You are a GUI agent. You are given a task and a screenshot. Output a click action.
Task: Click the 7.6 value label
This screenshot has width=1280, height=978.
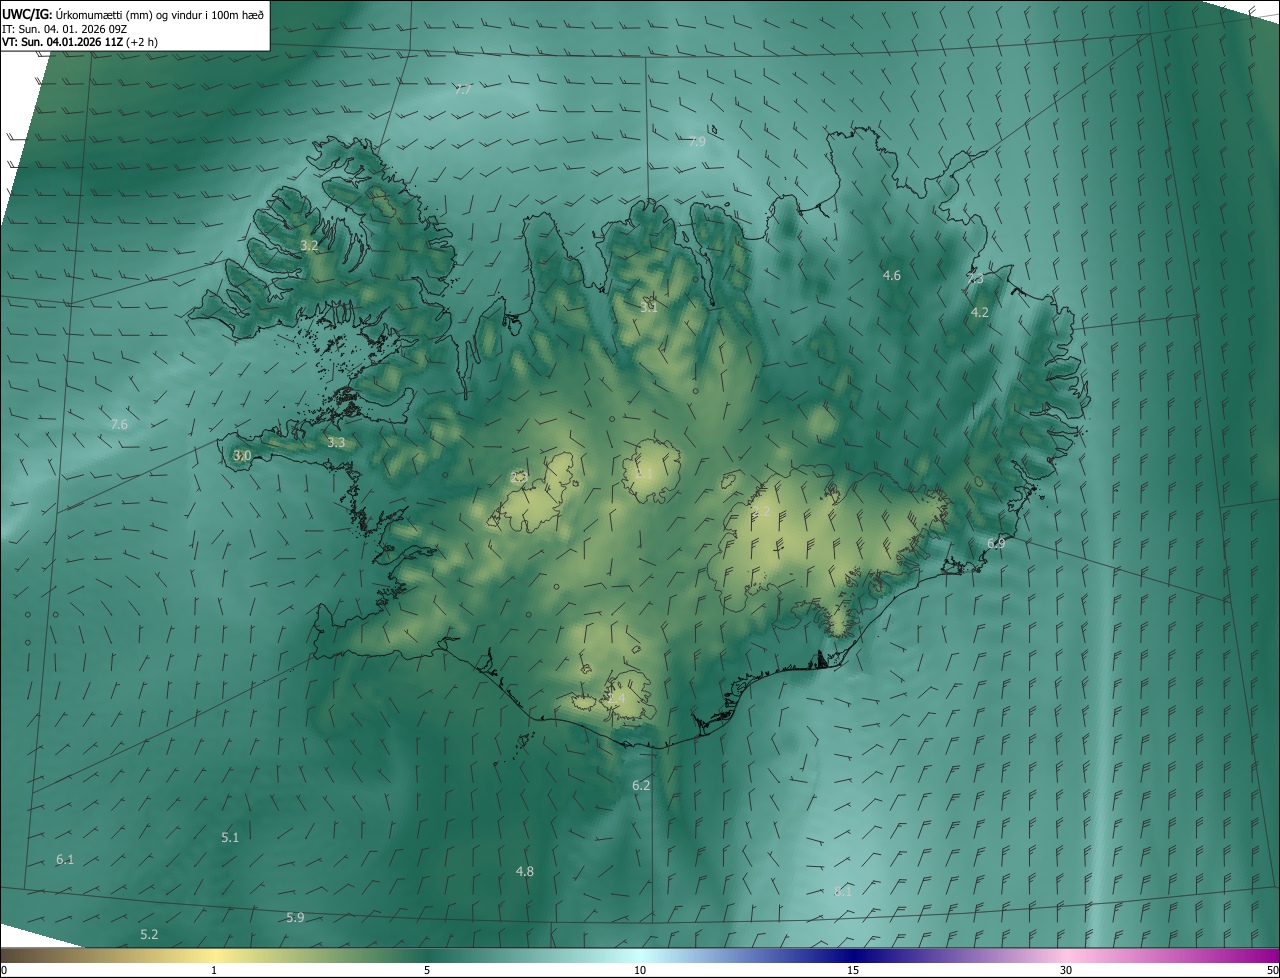(x=119, y=425)
